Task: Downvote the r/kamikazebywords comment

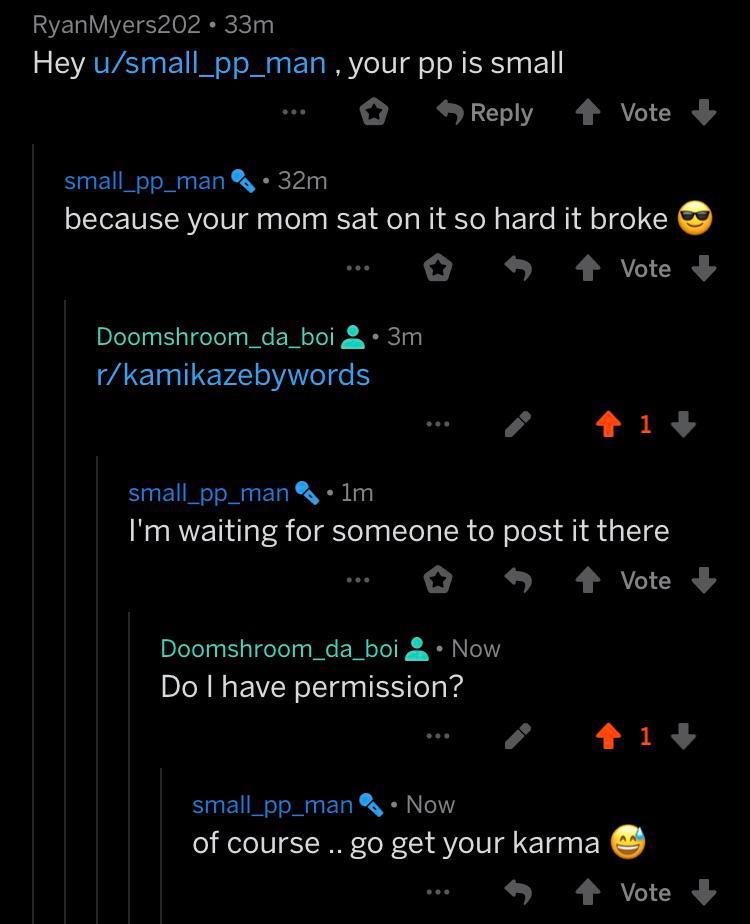Action: click(x=684, y=425)
